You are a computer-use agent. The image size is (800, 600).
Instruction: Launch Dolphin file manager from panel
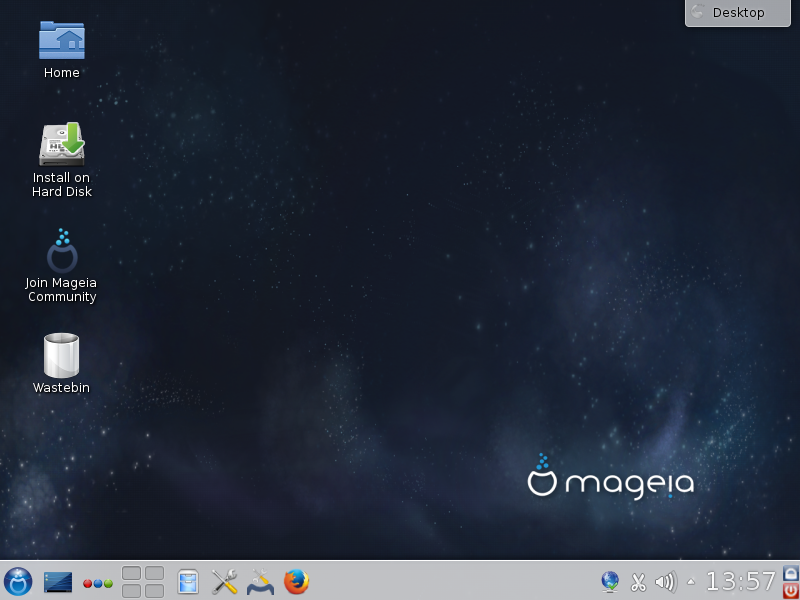pos(187,581)
